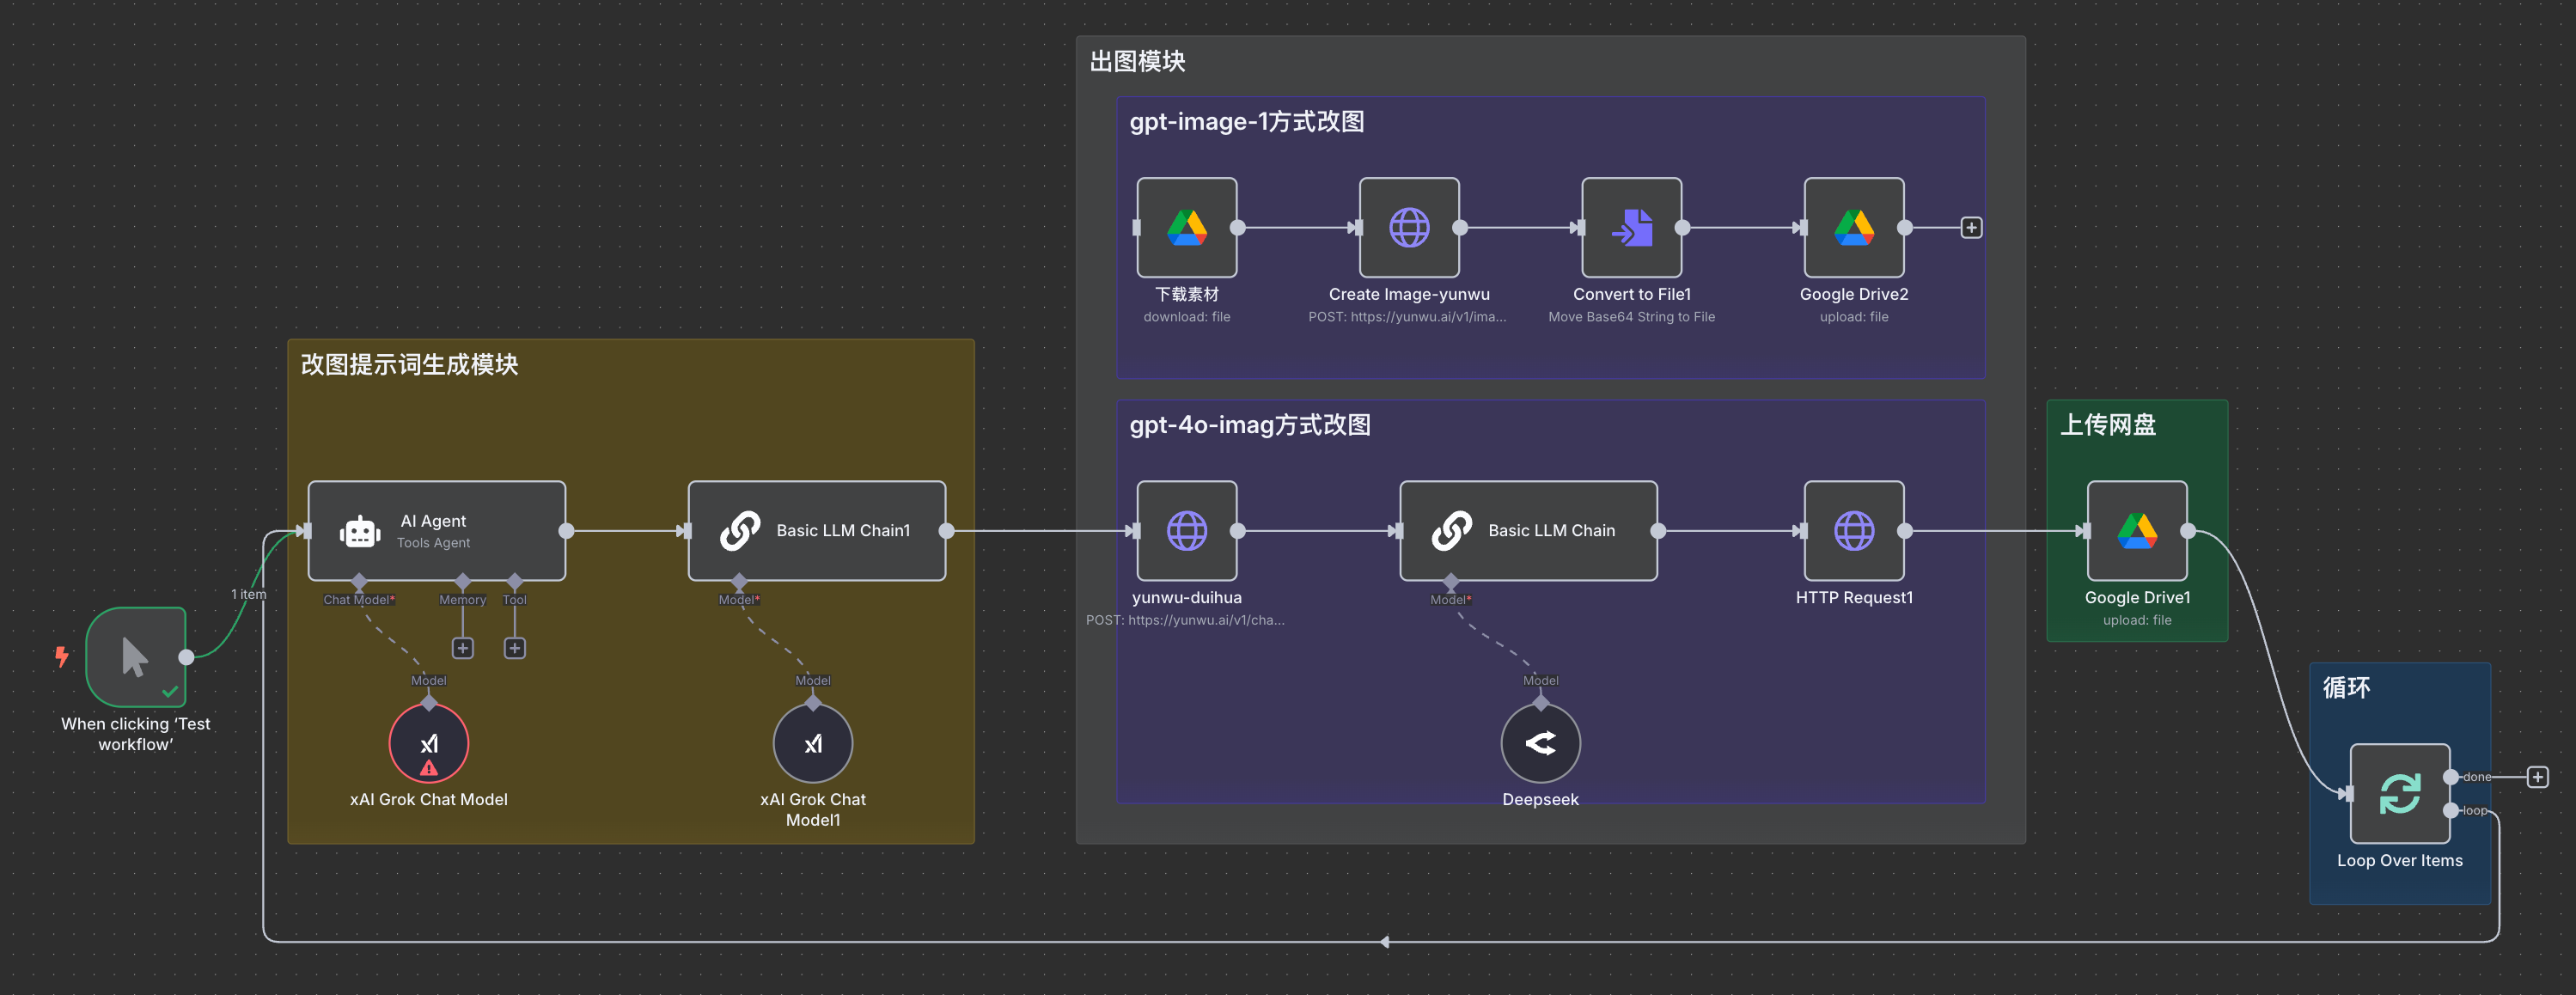
Task: Select the 出图模块 sticky note title
Action: click(1137, 62)
